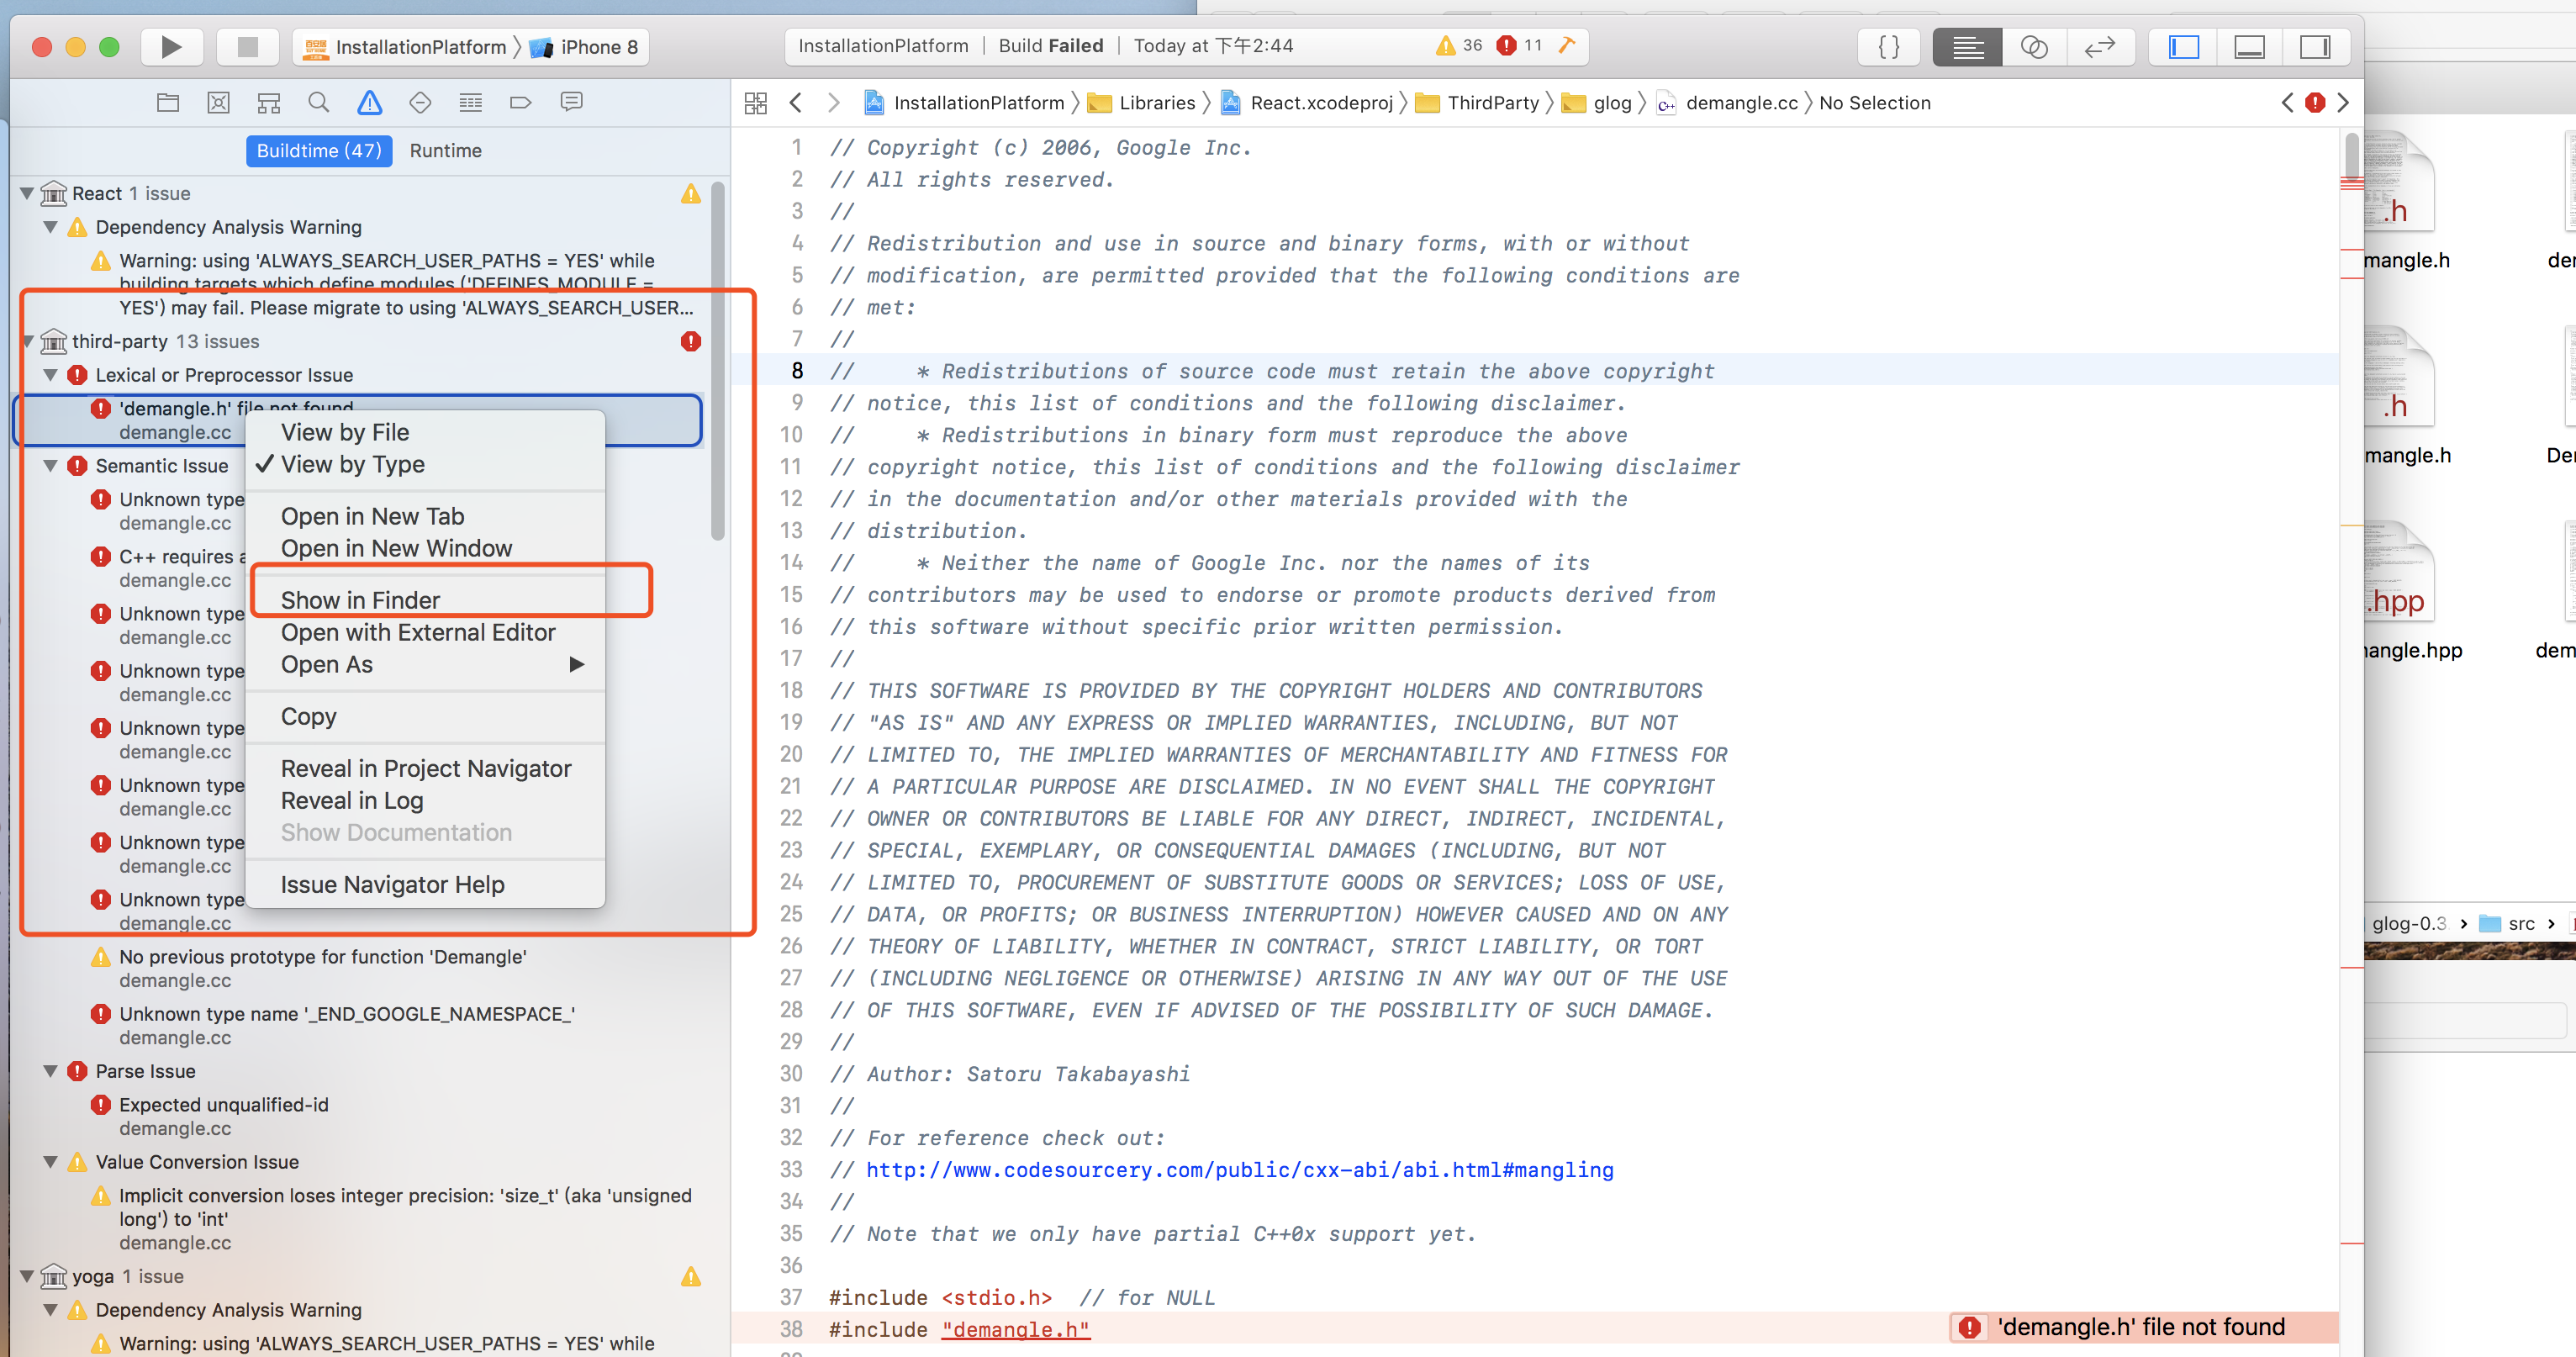Collapse the third-party issues group

point(27,341)
